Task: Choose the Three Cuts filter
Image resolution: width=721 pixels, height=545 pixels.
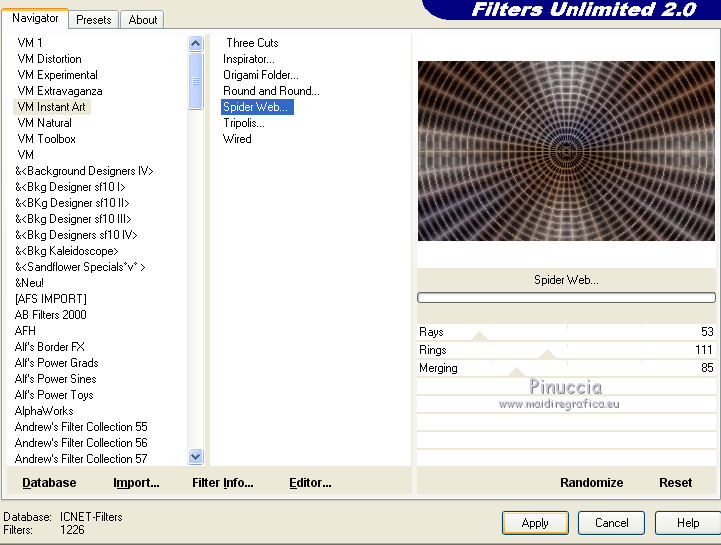Action: point(252,43)
